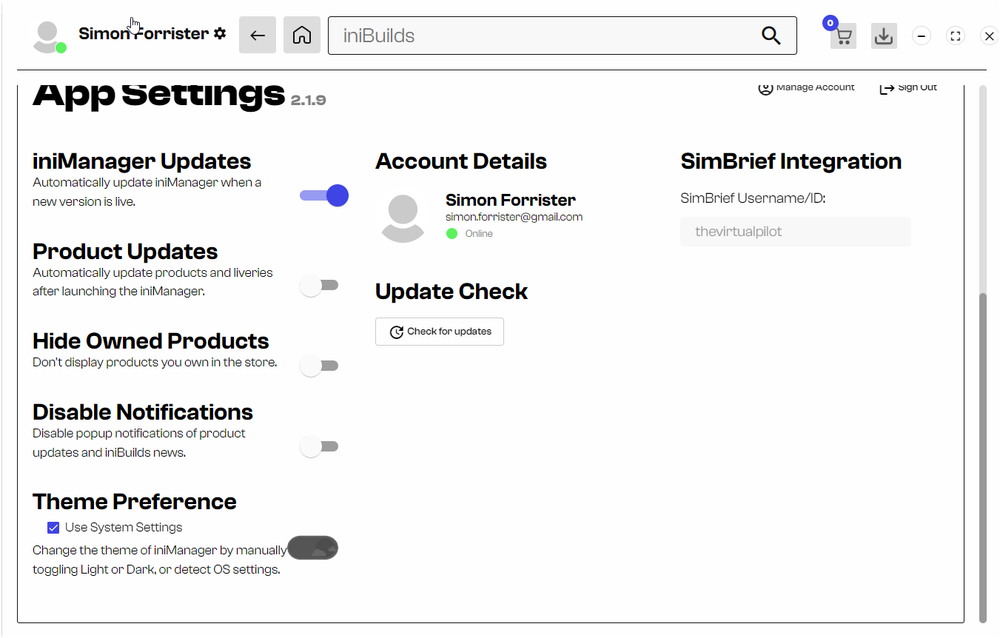Click Check for updates button

(x=440, y=332)
